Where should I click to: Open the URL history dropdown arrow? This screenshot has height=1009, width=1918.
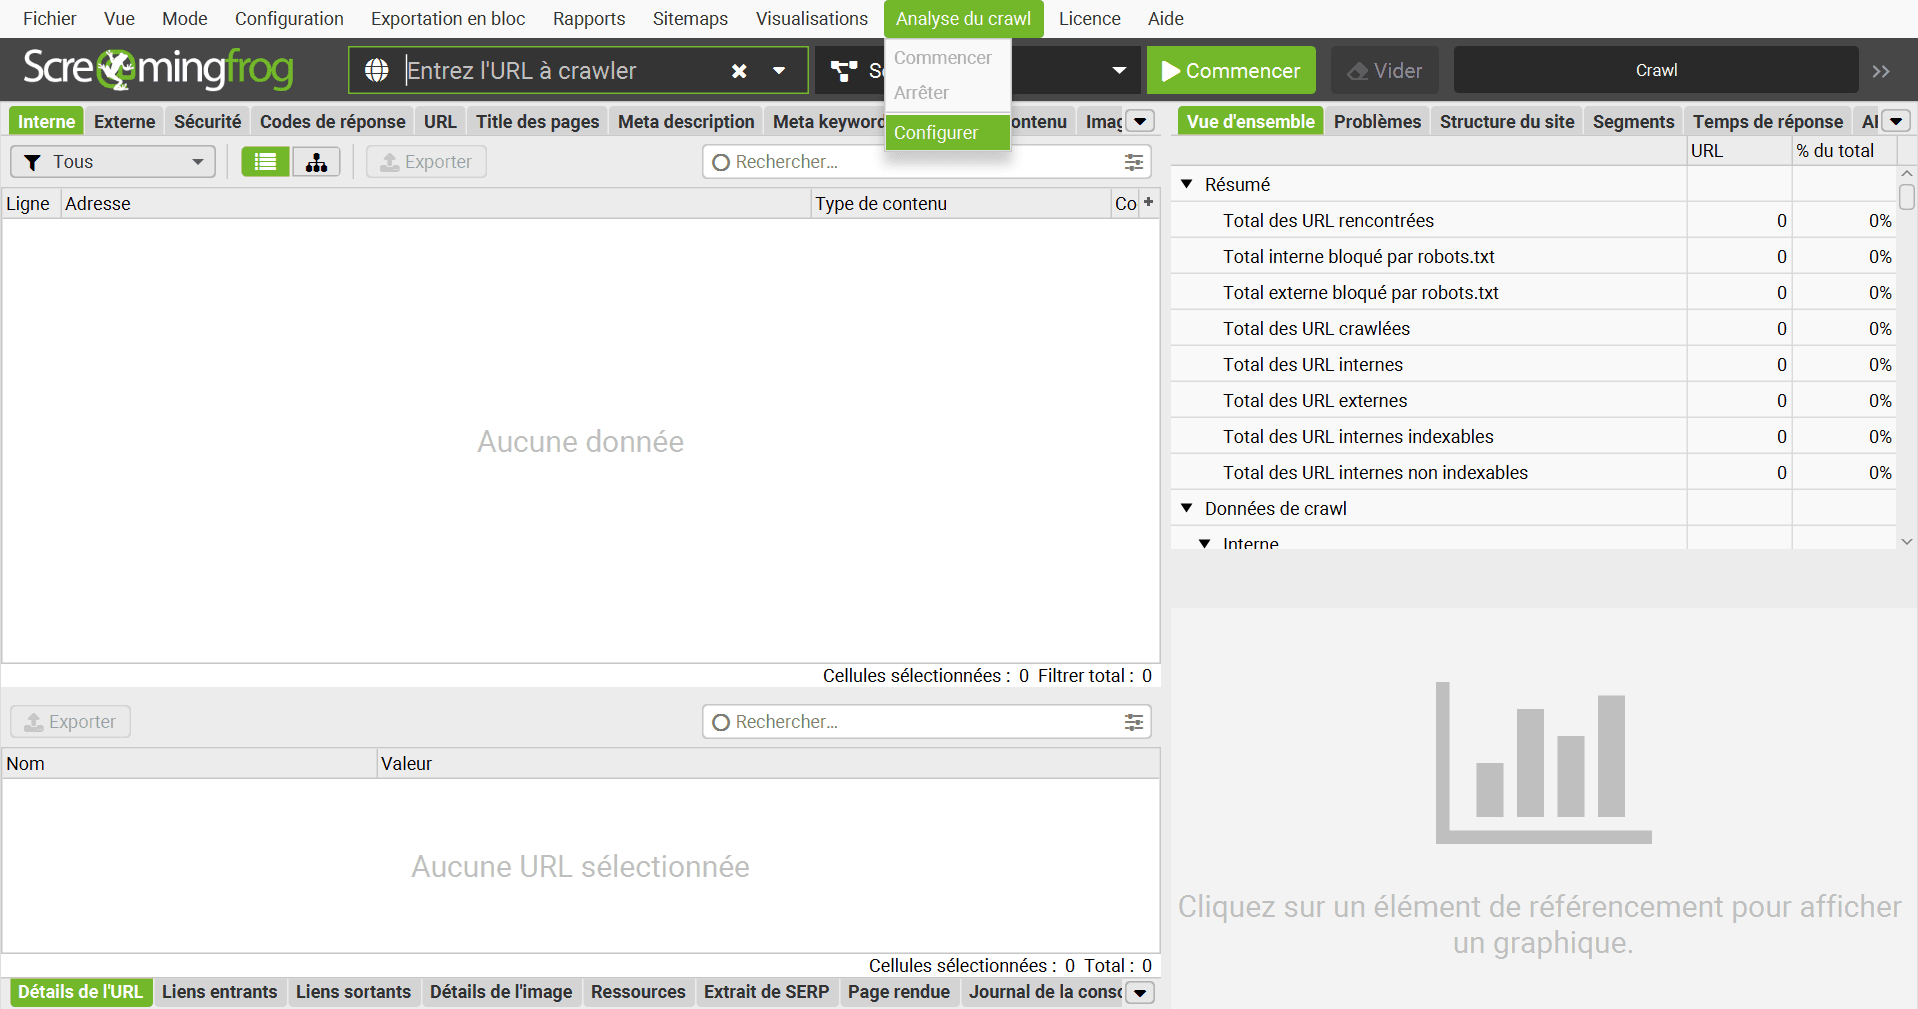click(x=779, y=71)
